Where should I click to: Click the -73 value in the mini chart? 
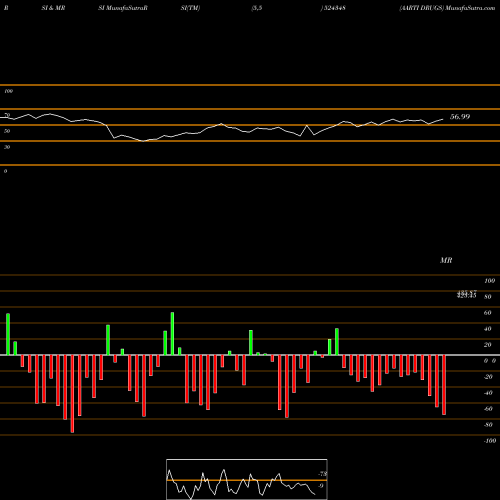(x=323, y=474)
